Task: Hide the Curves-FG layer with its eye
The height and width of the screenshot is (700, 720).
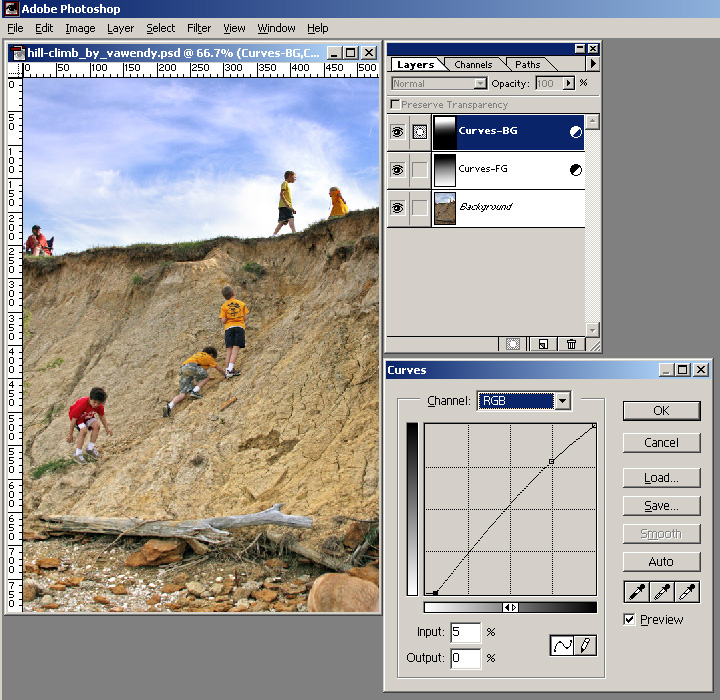Action: pos(398,170)
